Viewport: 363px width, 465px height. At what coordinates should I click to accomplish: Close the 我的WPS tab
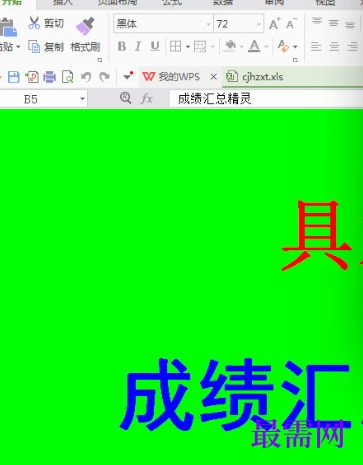click(214, 77)
